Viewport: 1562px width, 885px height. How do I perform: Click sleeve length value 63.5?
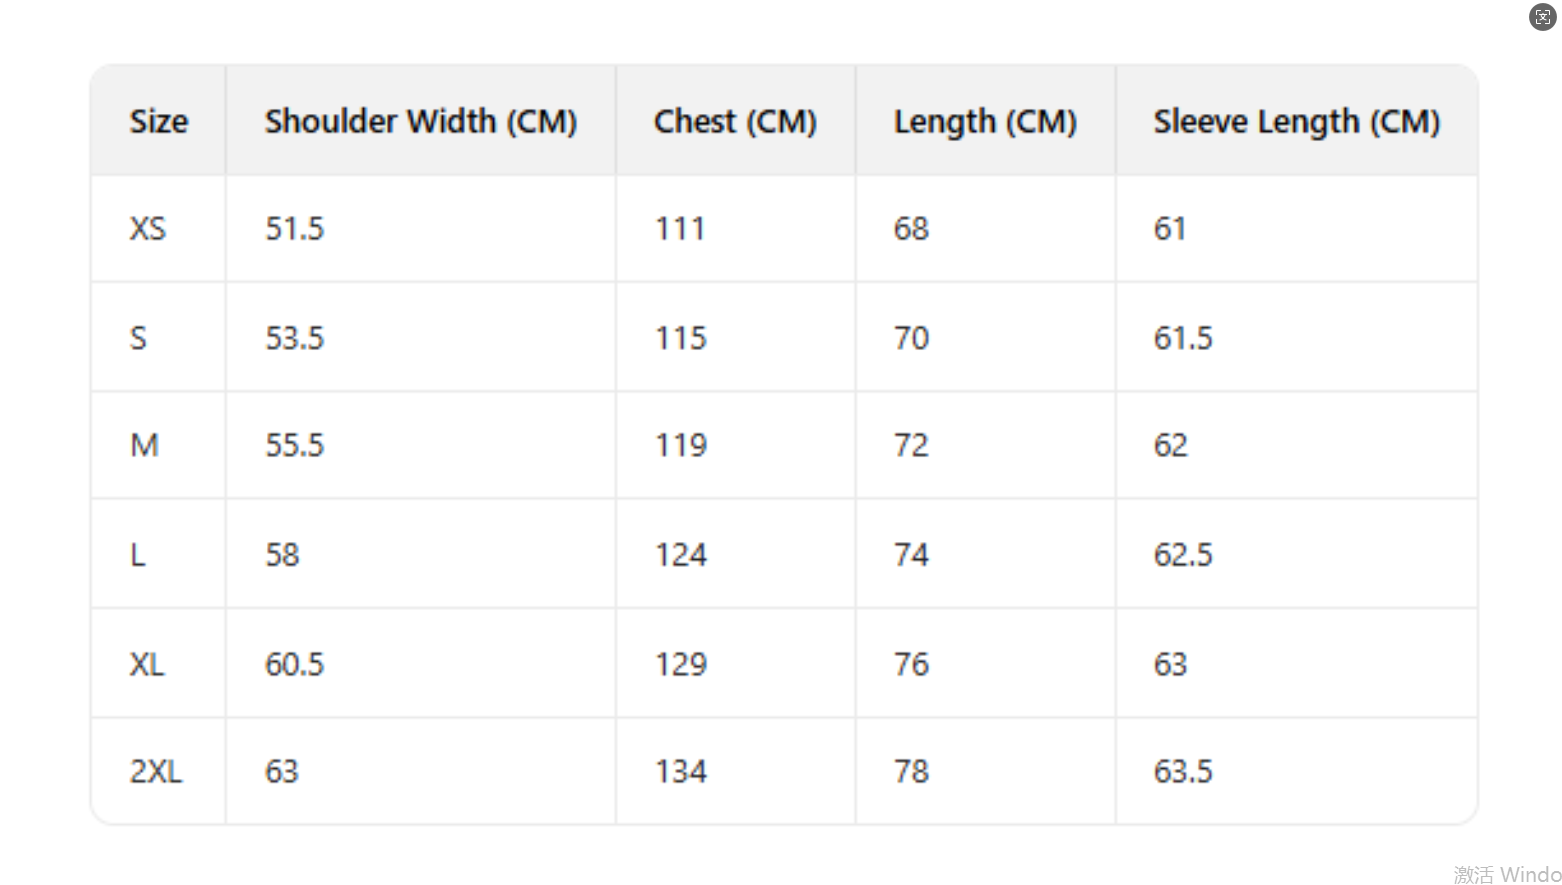coord(1183,771)
